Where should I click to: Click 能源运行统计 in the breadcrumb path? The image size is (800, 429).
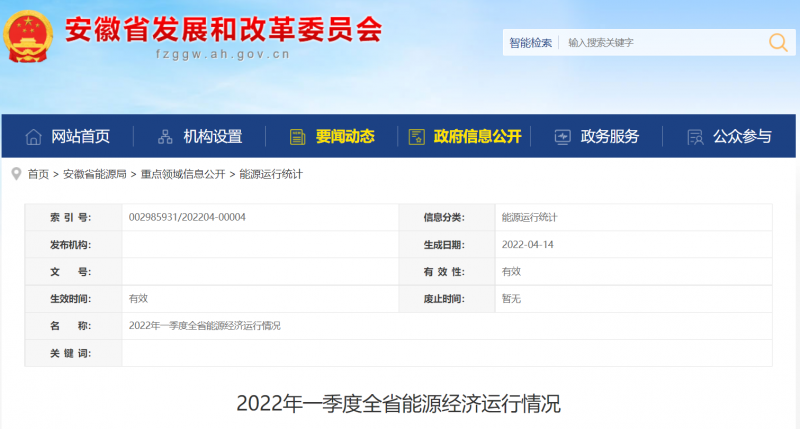click(x=270, y=174)
